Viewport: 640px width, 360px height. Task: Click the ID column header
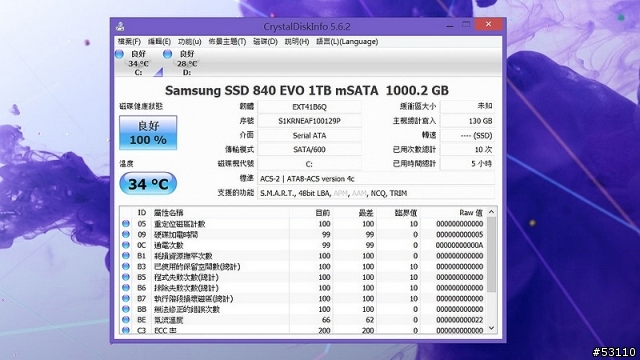(142, 213)
